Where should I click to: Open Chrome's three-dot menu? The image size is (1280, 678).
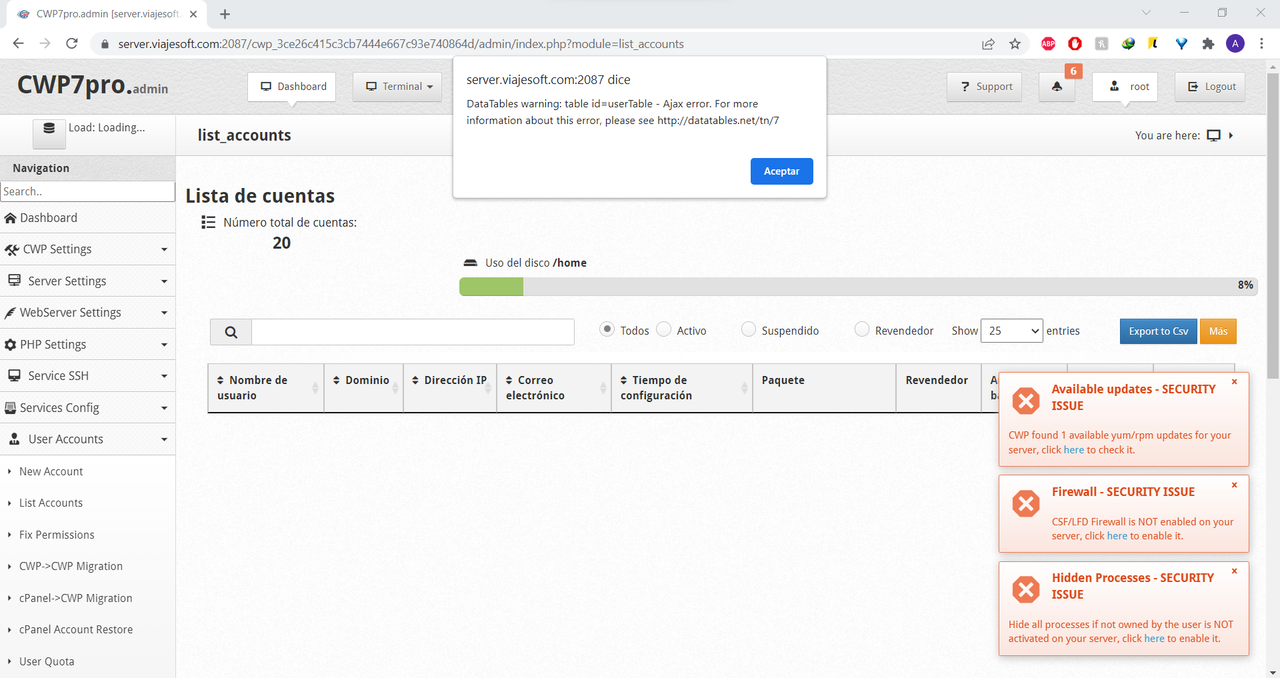pos(1262,44)
